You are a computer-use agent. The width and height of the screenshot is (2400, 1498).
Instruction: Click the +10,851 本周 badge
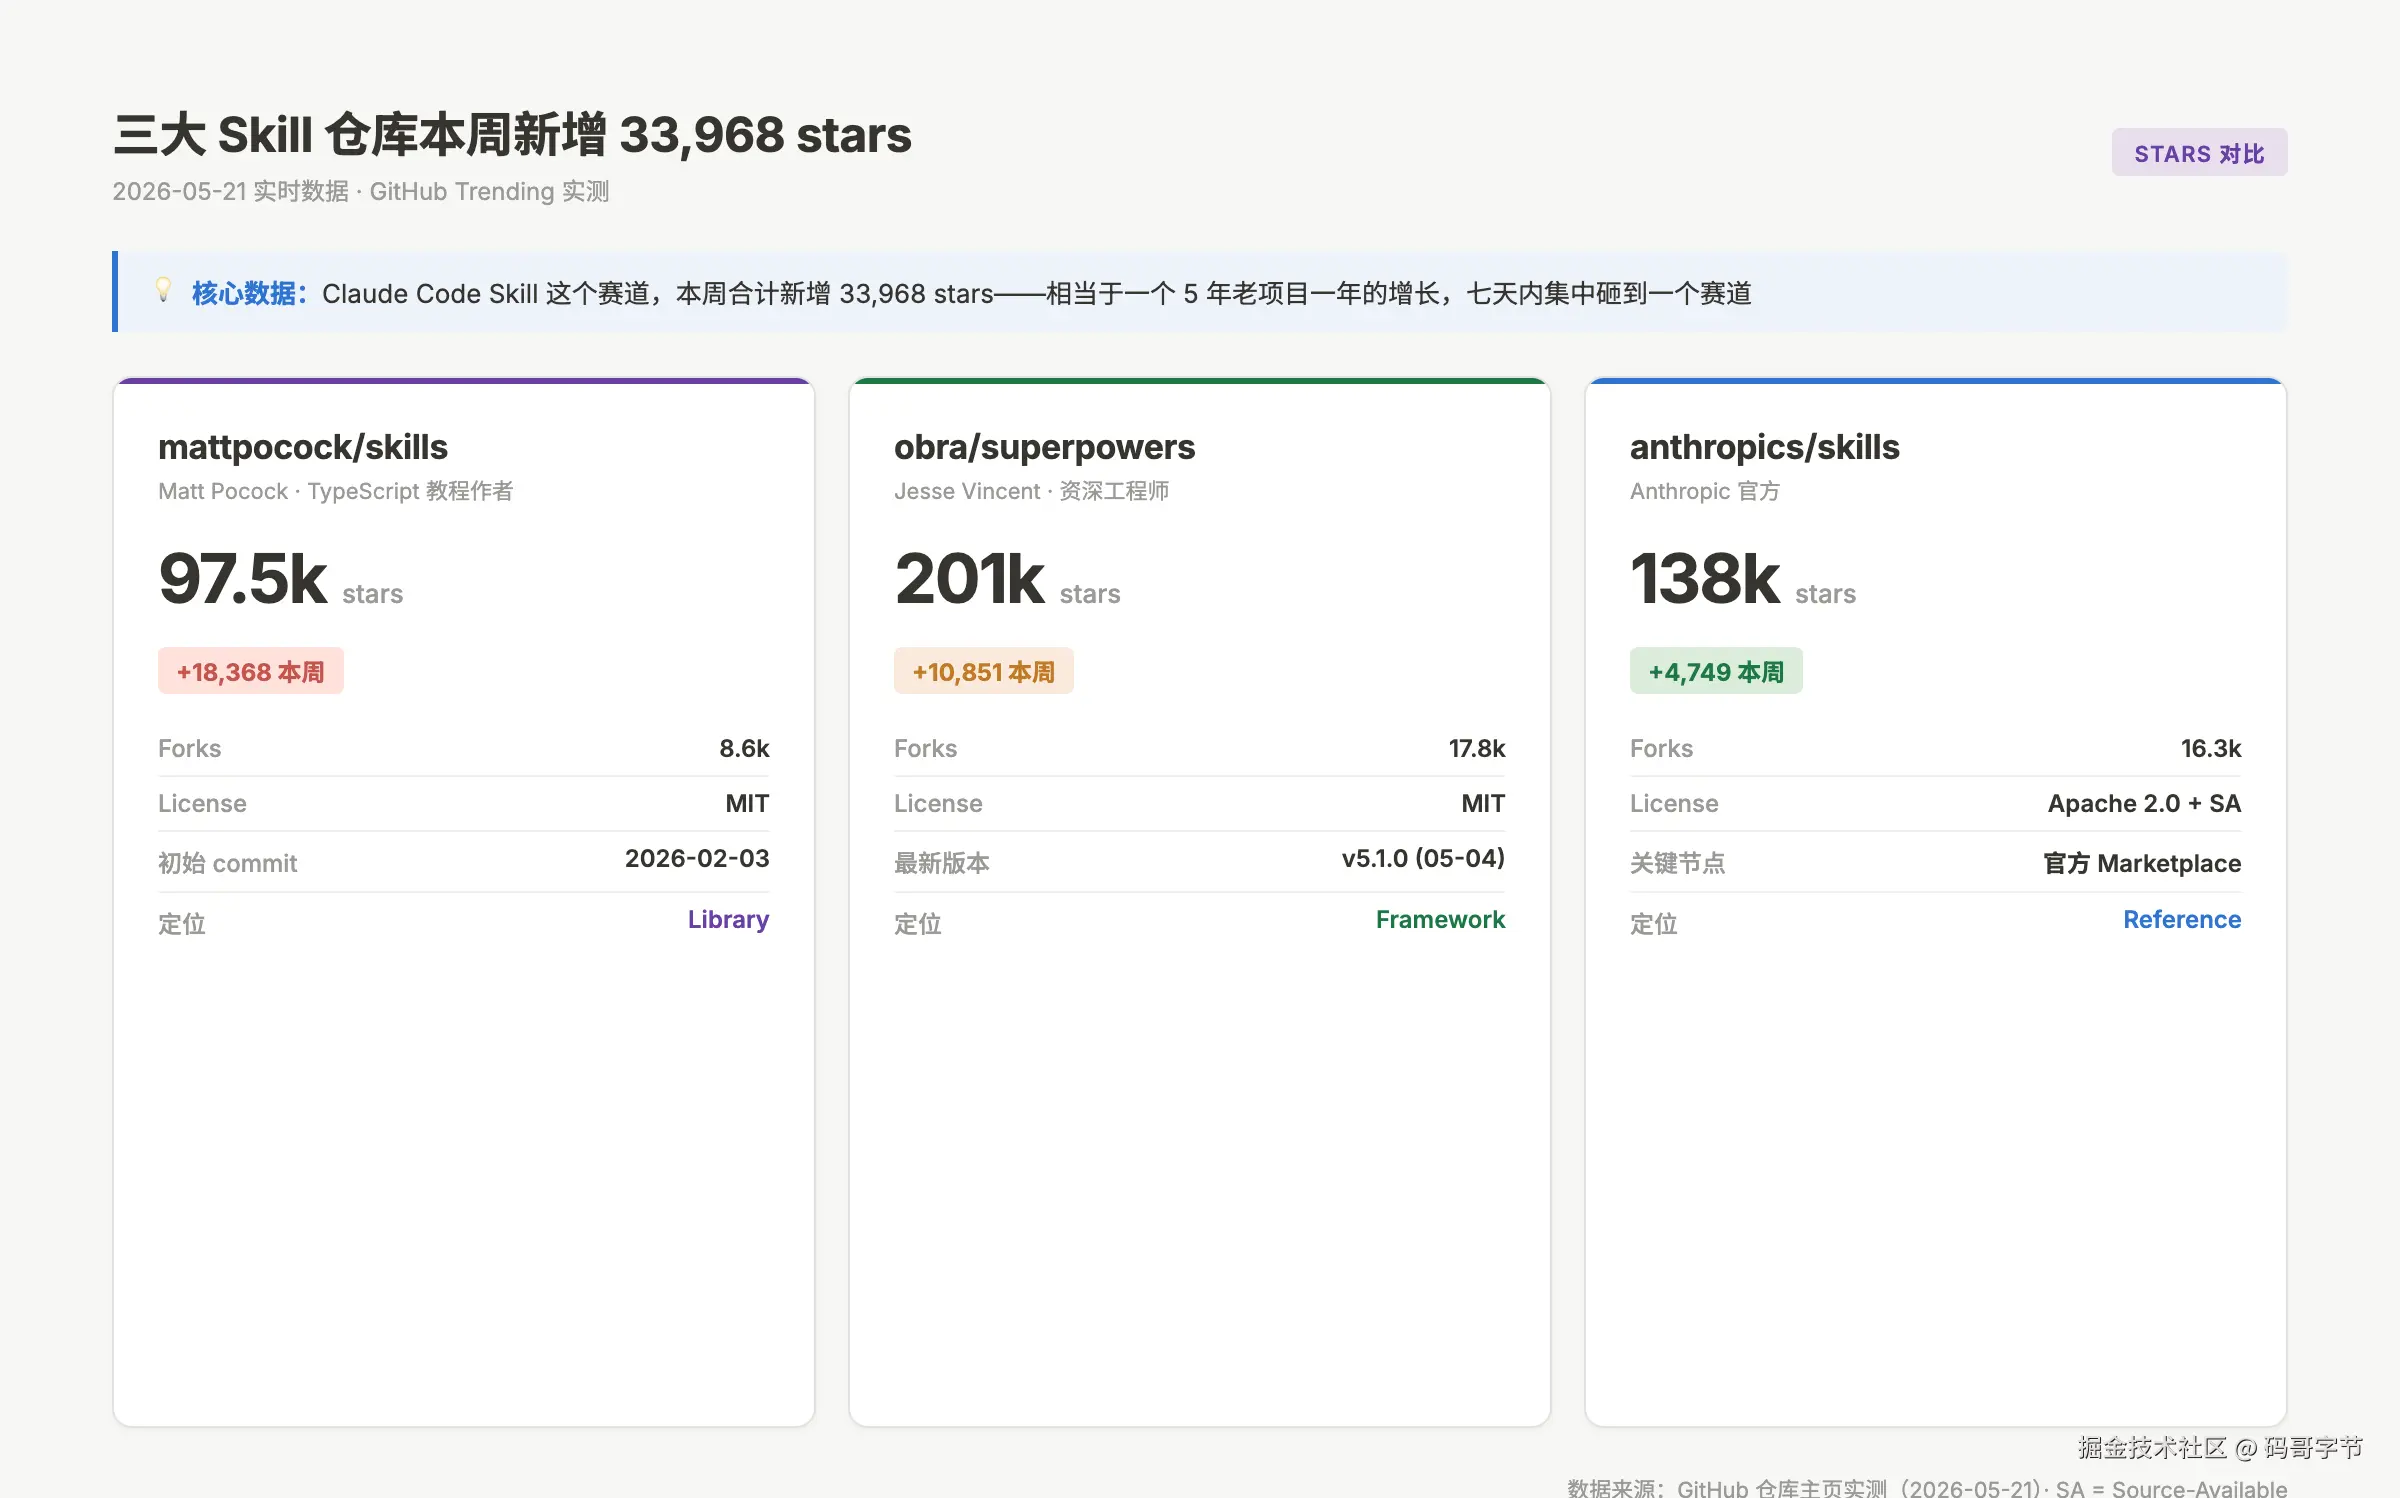[x=984, y=671]
